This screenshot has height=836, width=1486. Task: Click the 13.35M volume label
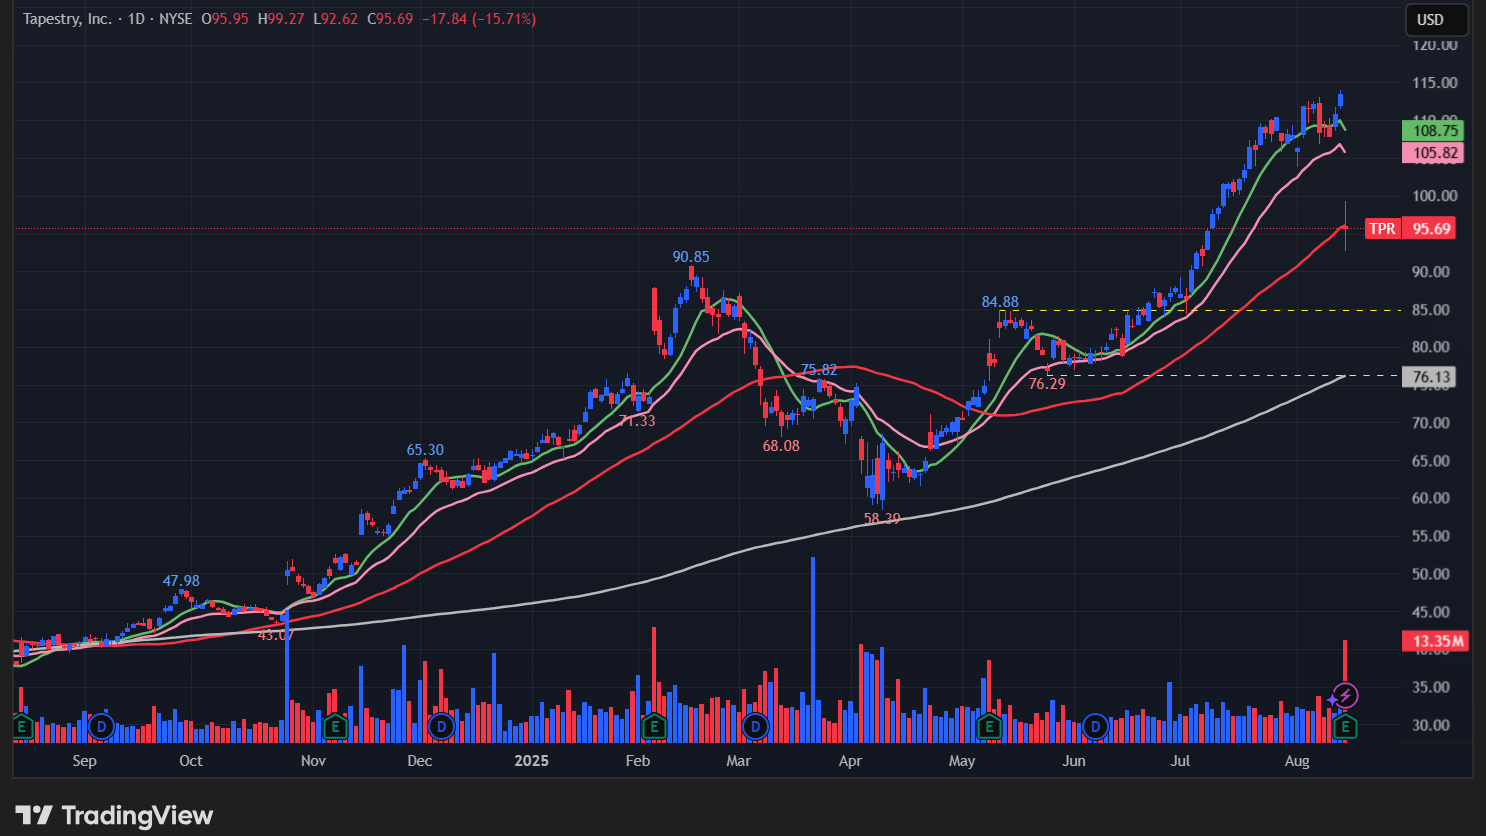click(x=1435, y=641)
